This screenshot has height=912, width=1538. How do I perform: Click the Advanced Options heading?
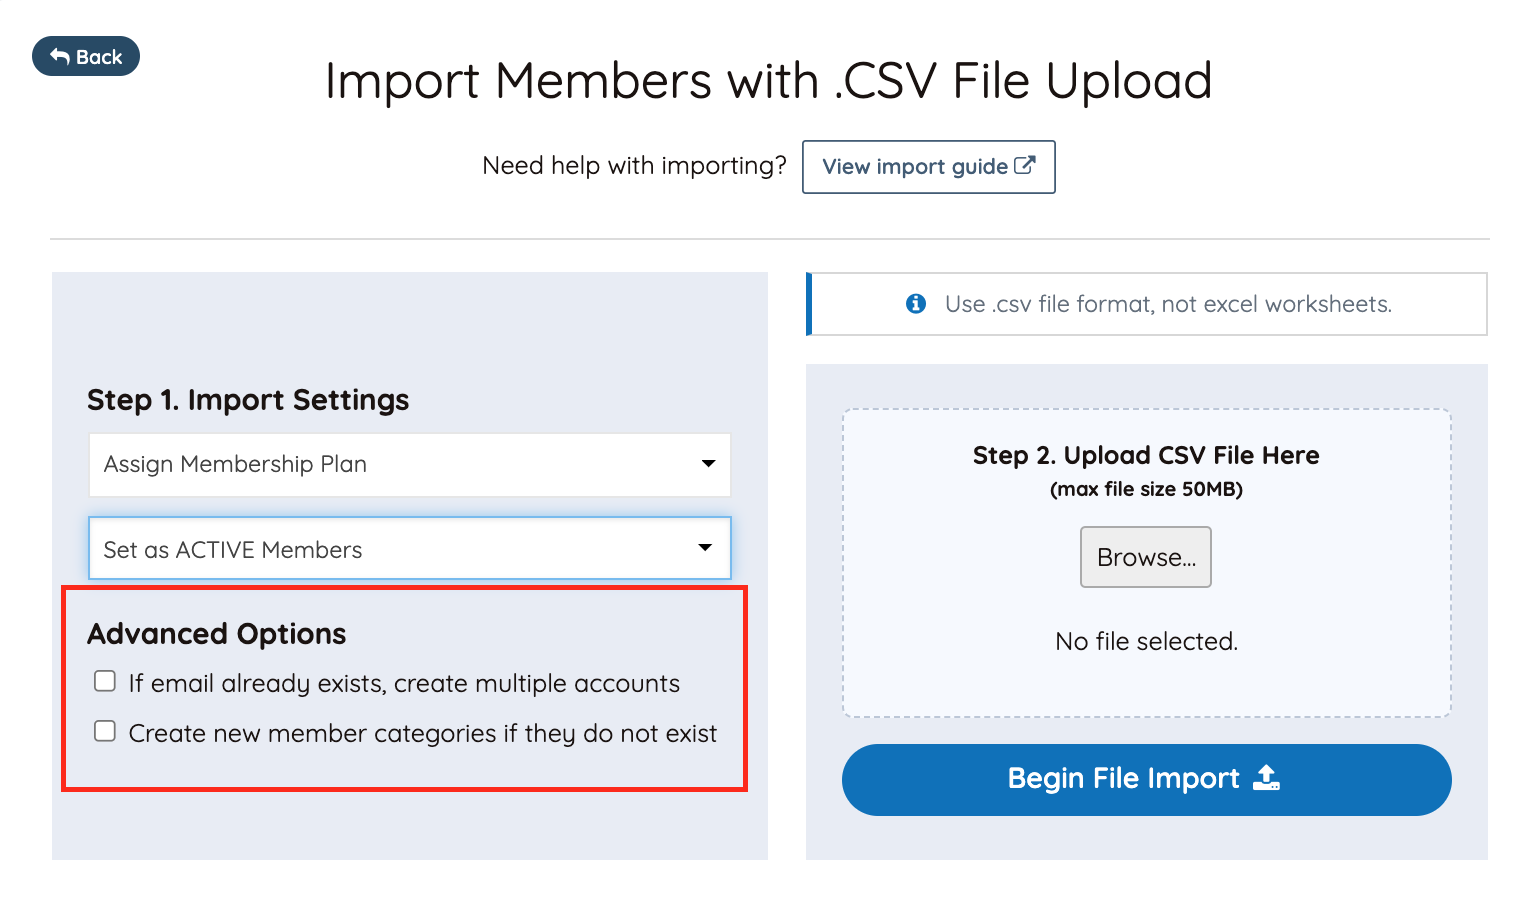click(216, 633)
